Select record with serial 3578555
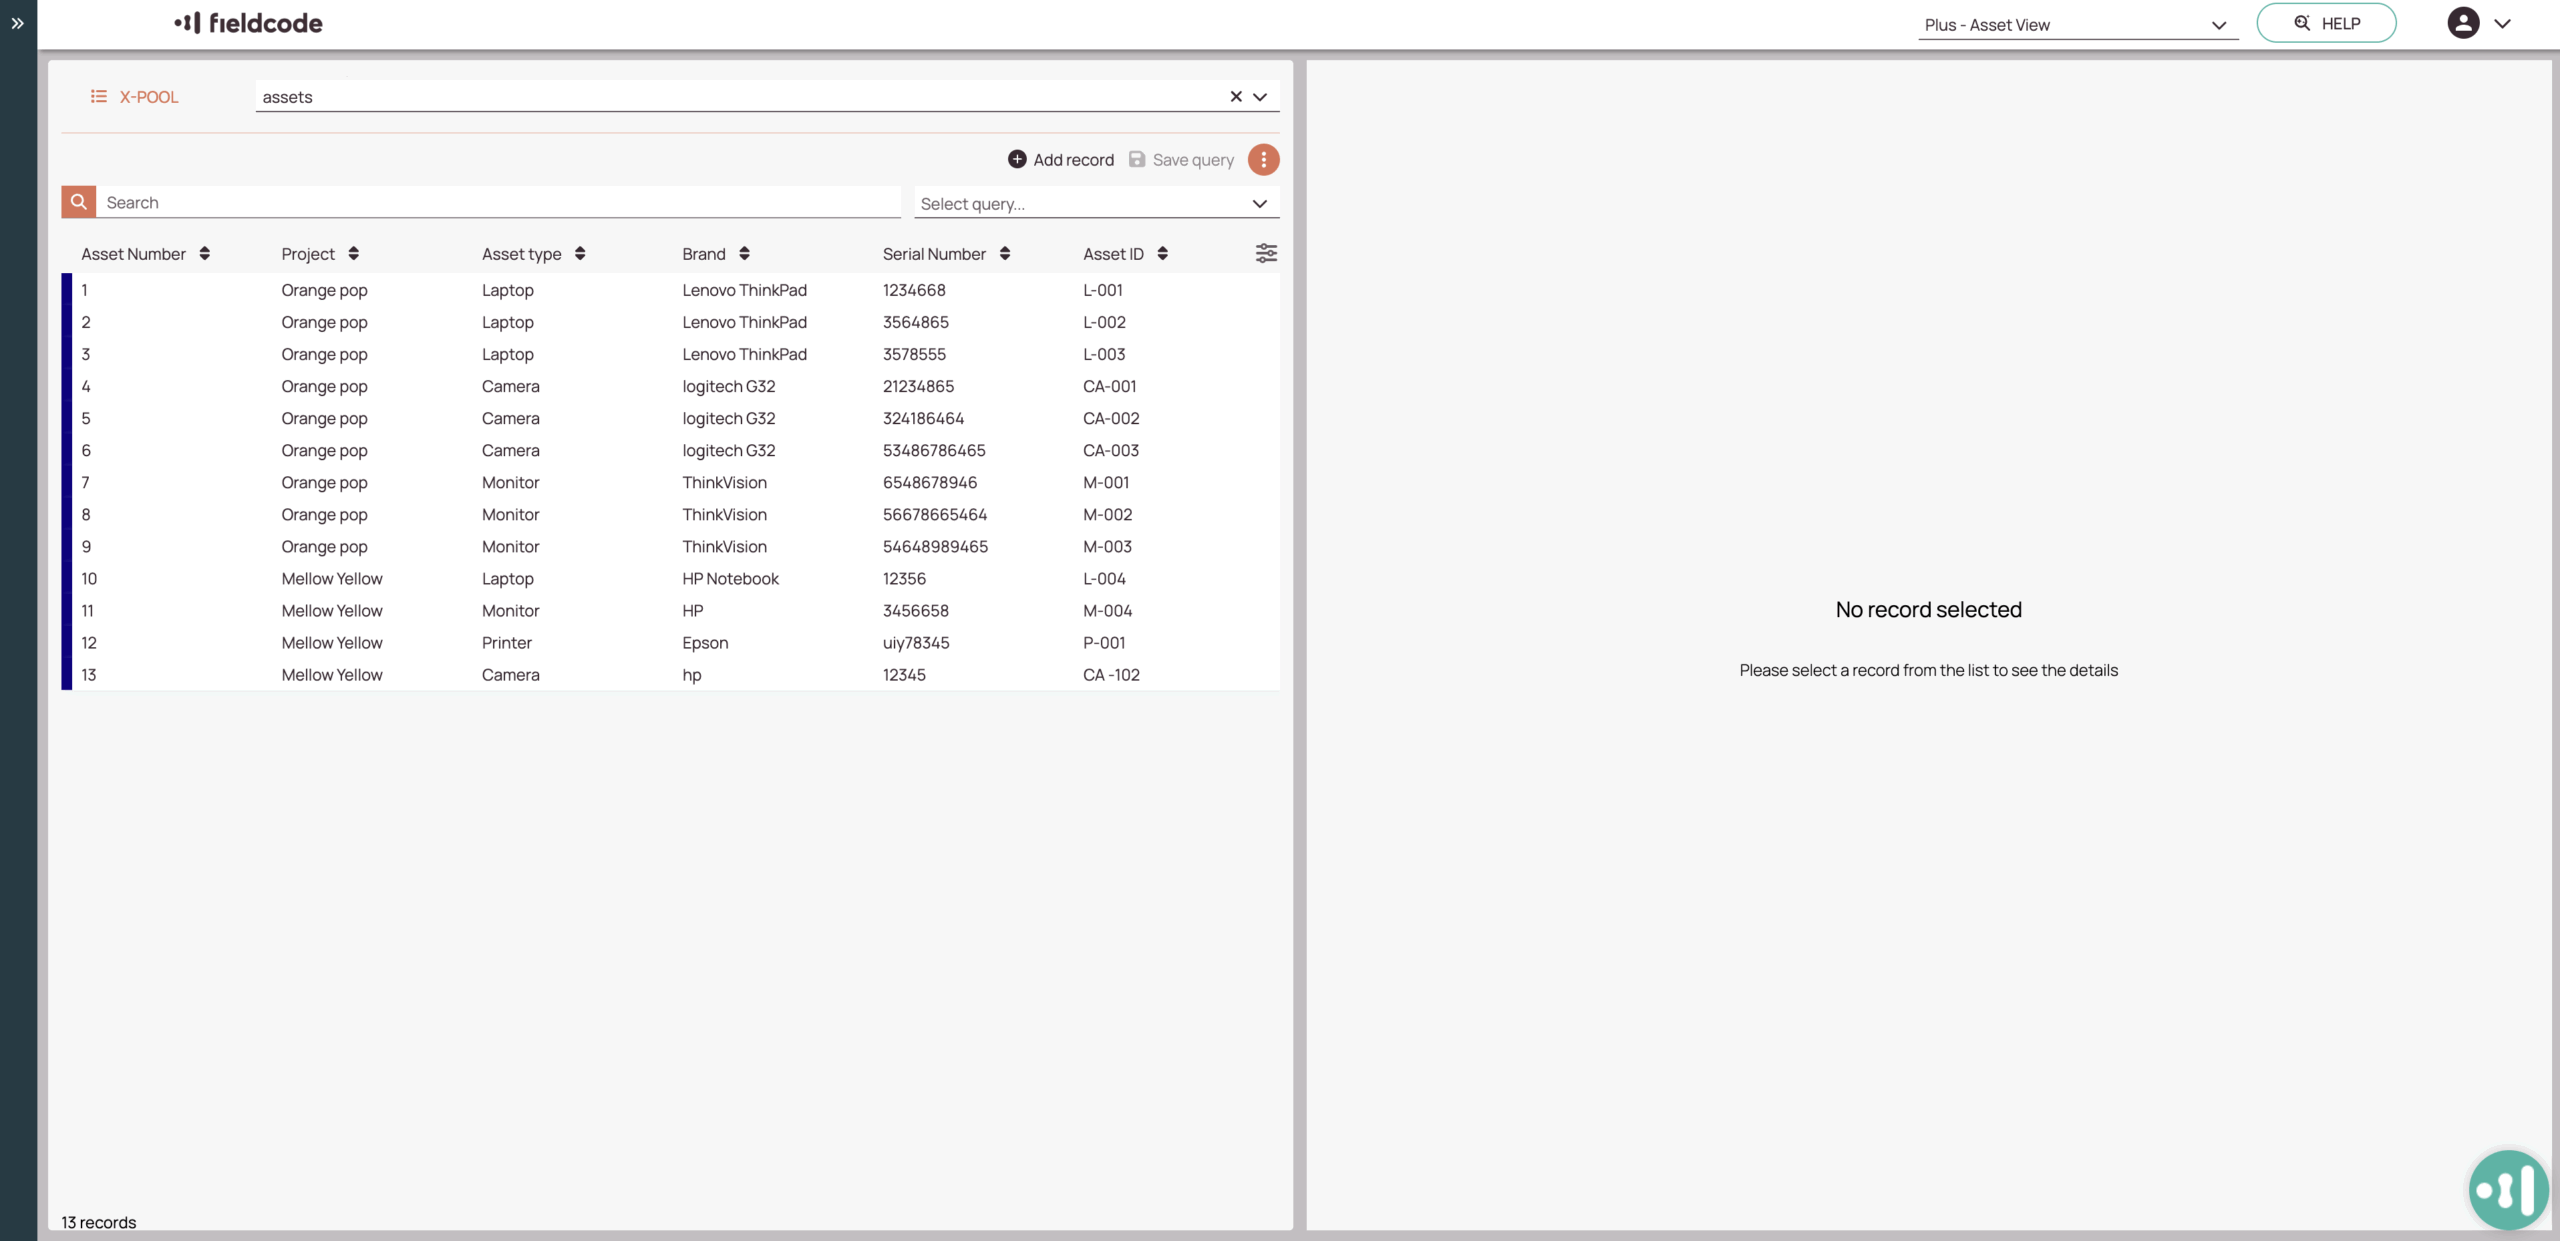Screen dimensions: 2560x1241 tap(670, 354)
